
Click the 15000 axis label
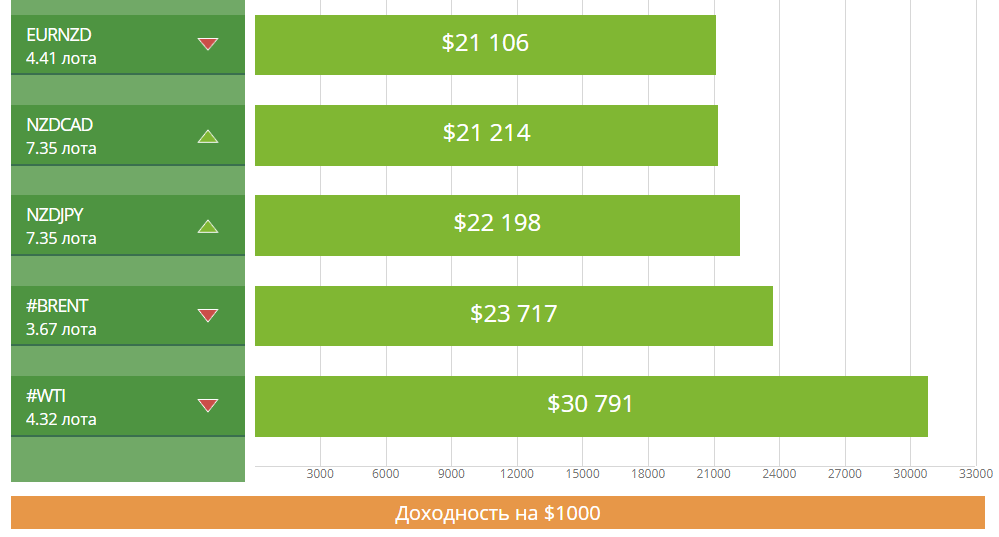pyautogui.click(x=582, y=474)
